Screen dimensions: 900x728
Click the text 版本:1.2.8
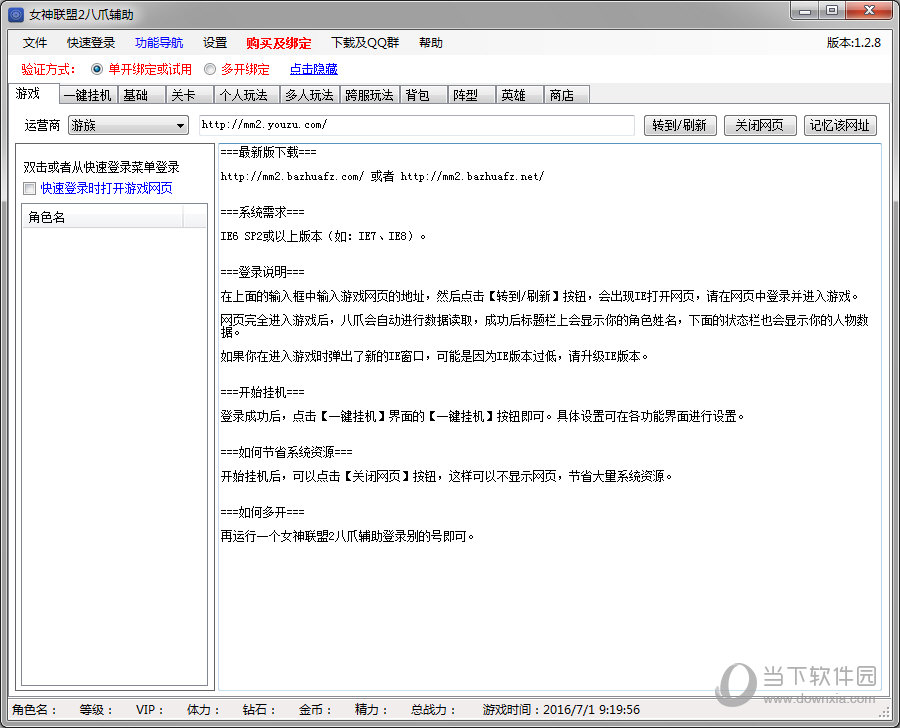[x=854, y=43]
